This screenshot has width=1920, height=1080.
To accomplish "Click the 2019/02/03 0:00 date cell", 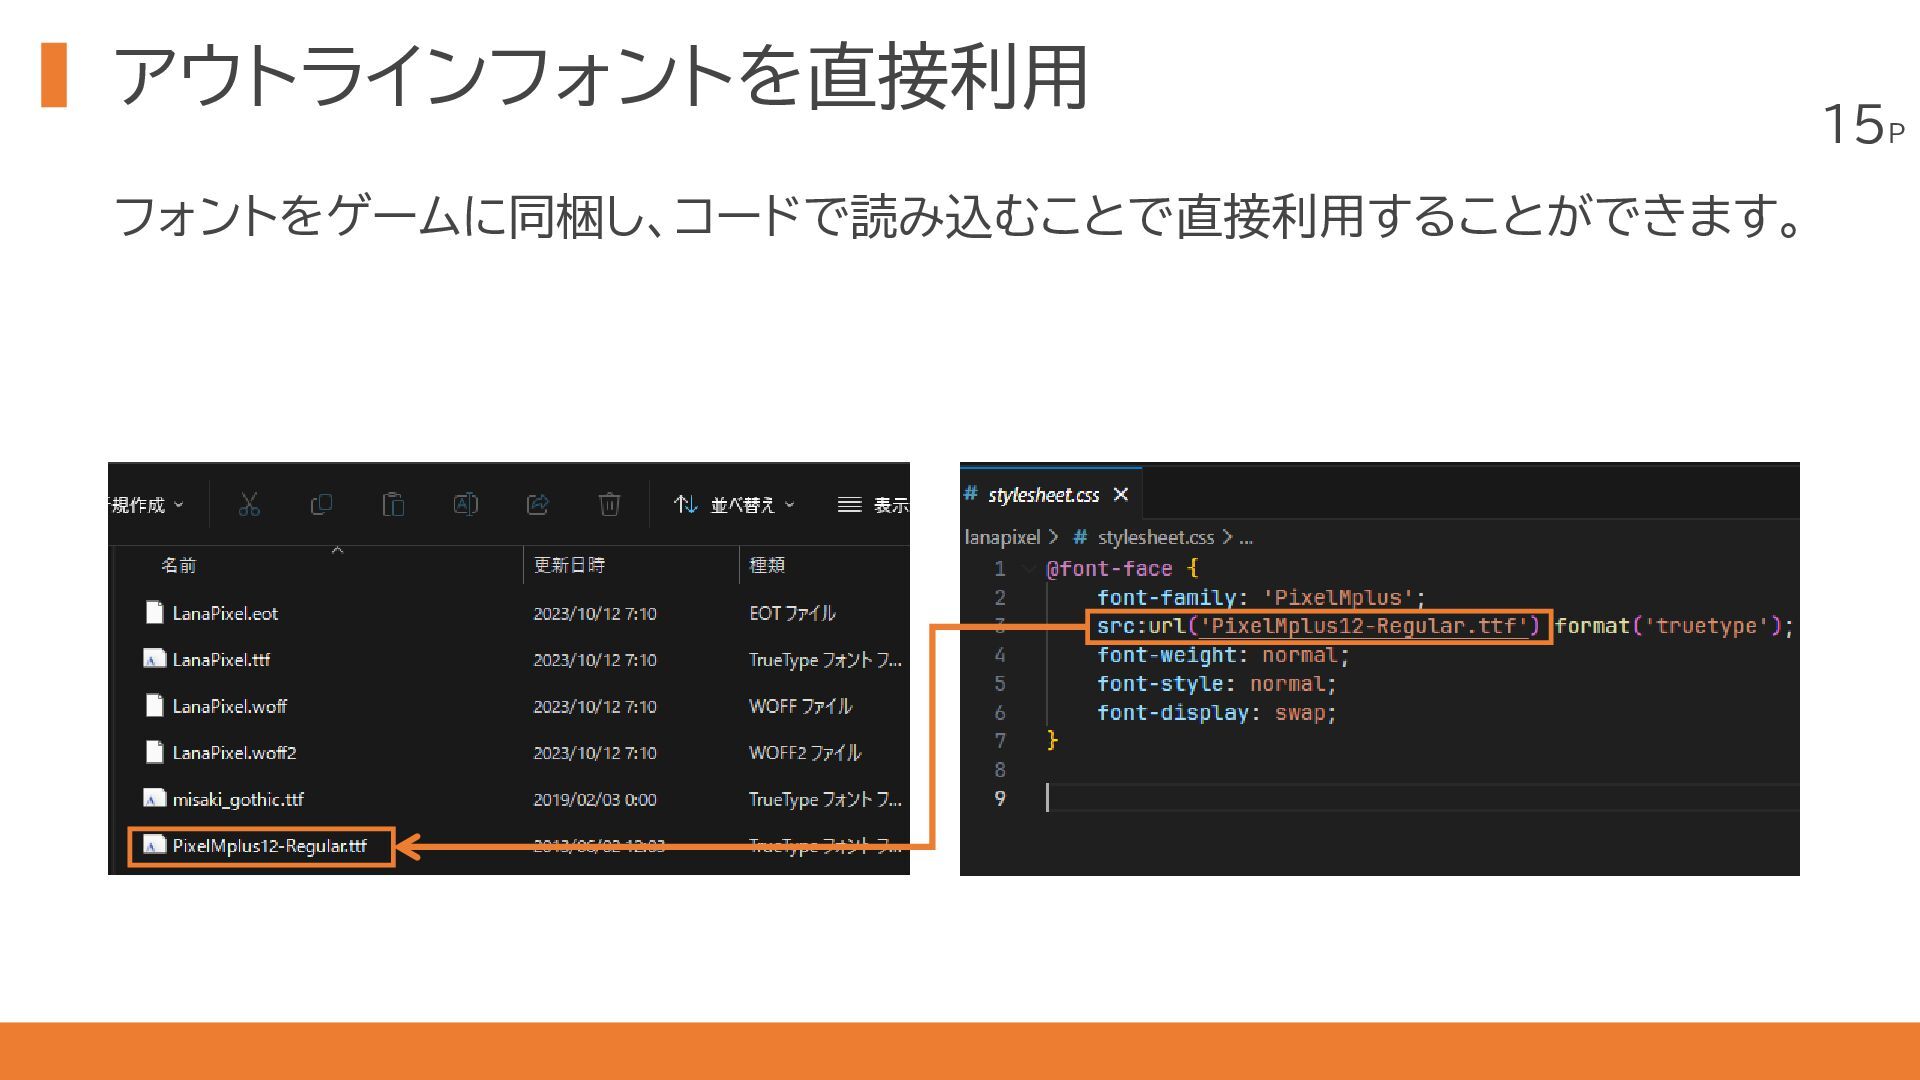I will pos(595,800).
